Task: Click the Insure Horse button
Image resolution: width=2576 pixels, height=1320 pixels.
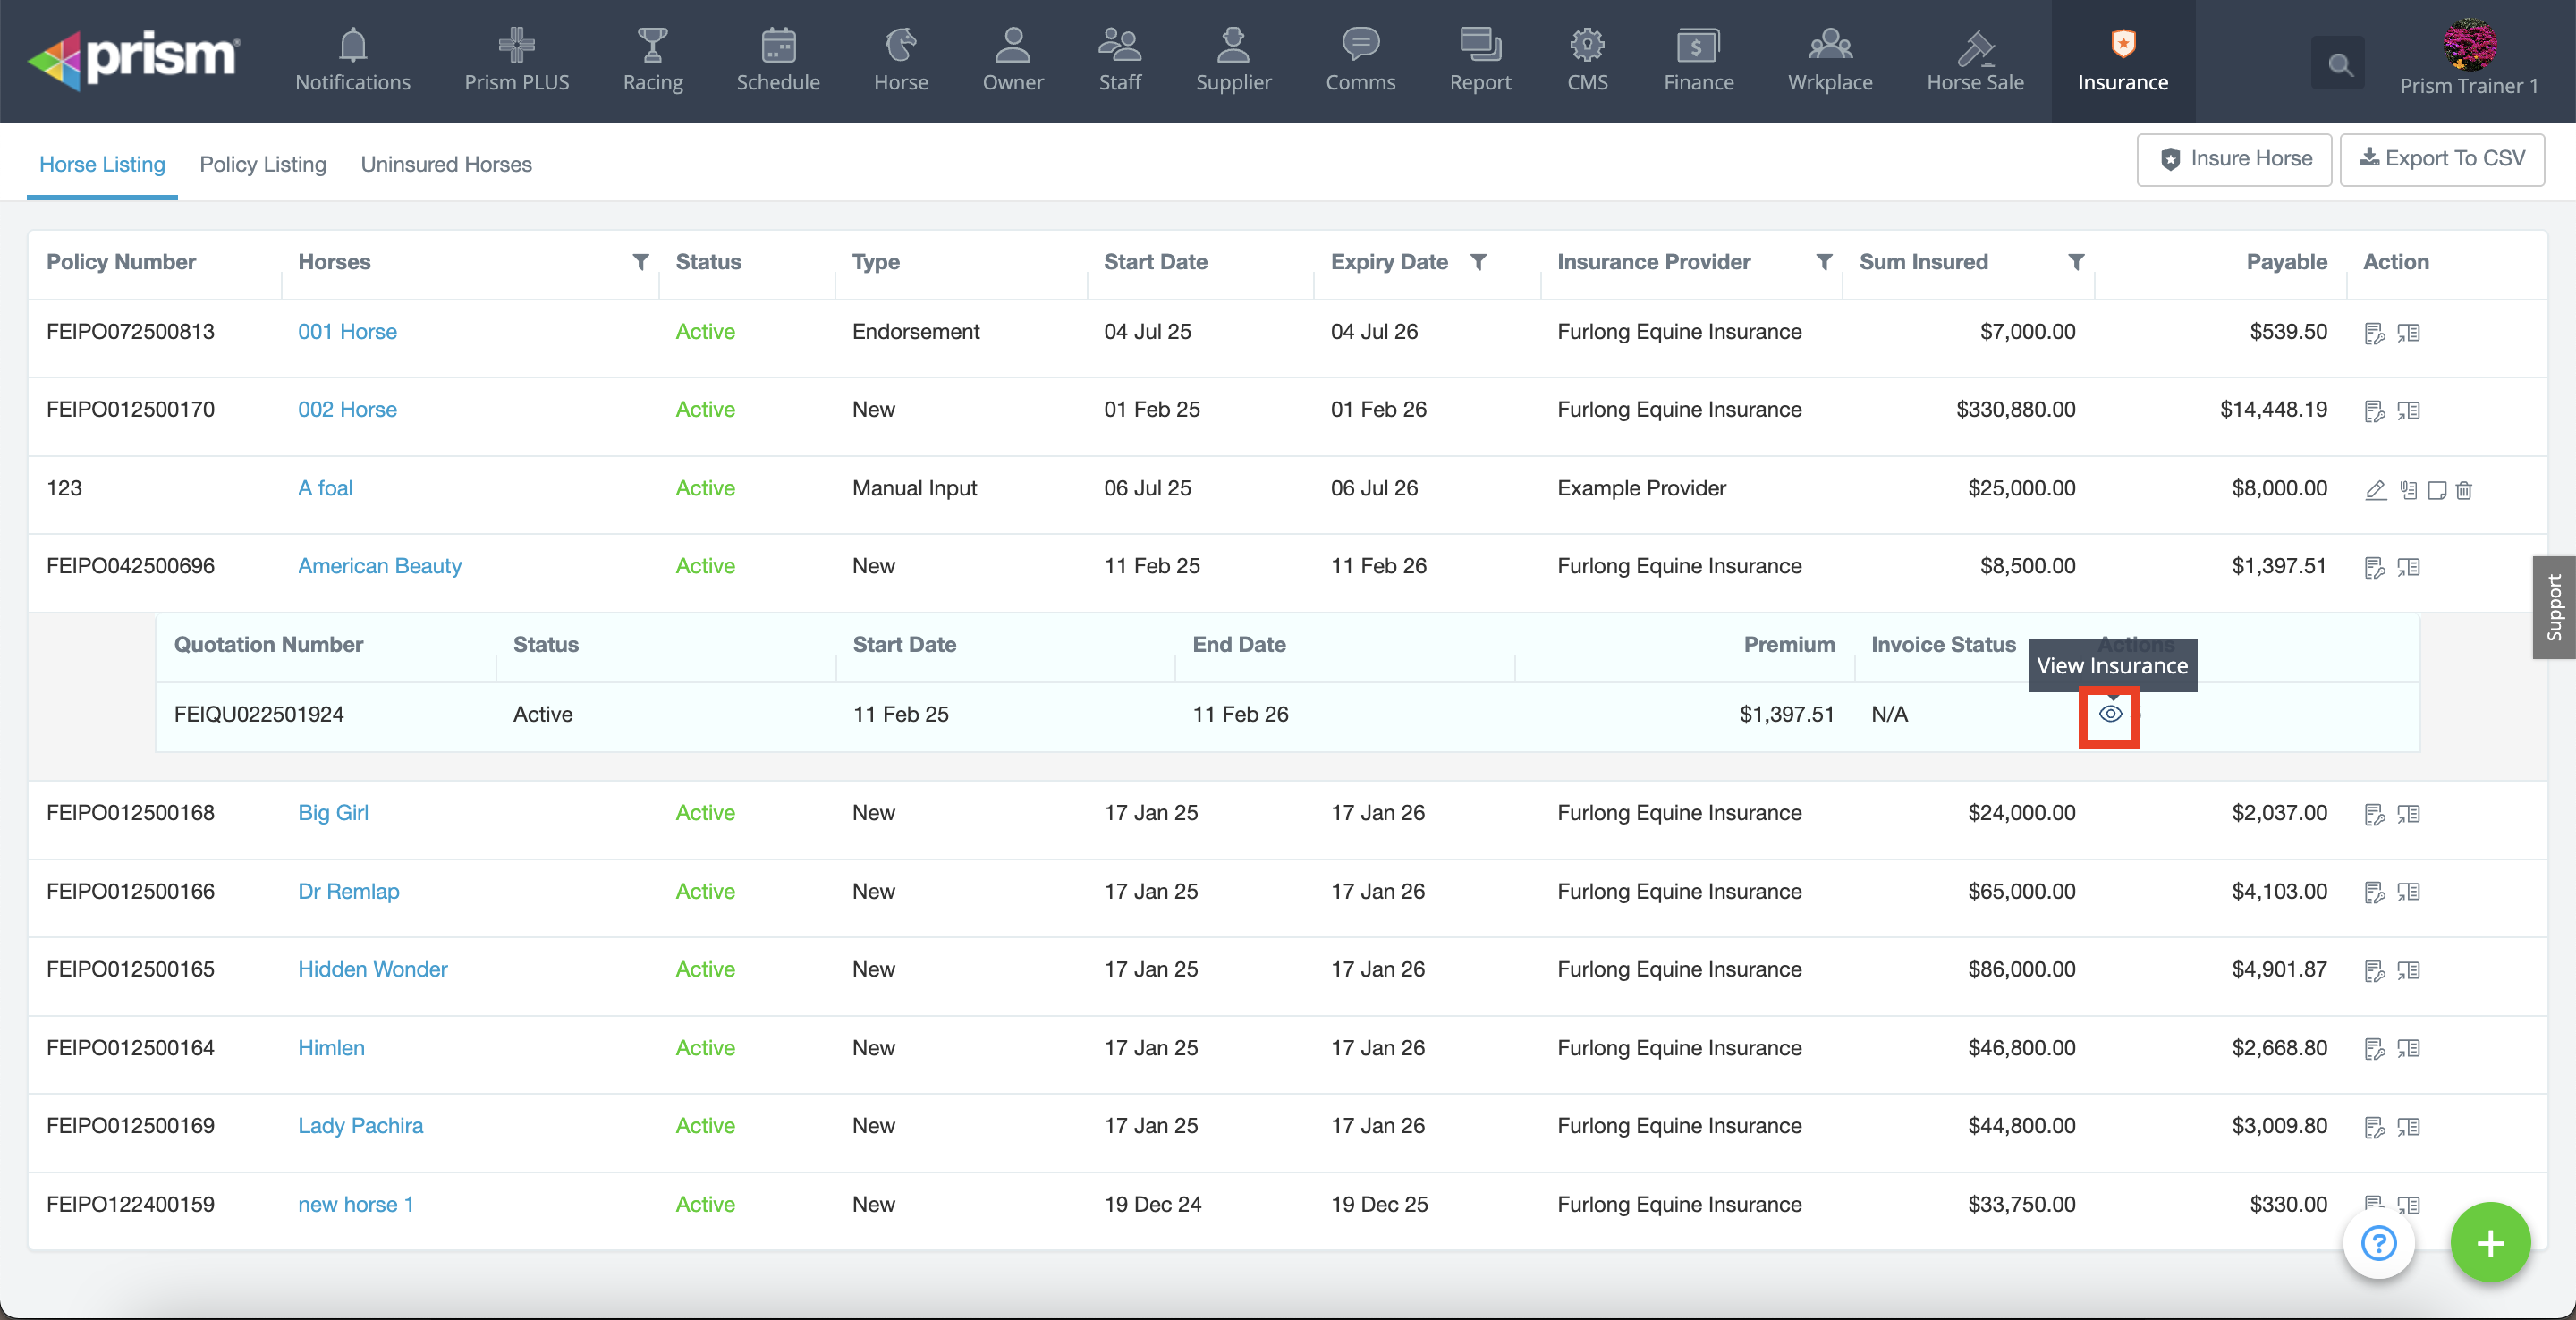Action: coord(2234,159)
